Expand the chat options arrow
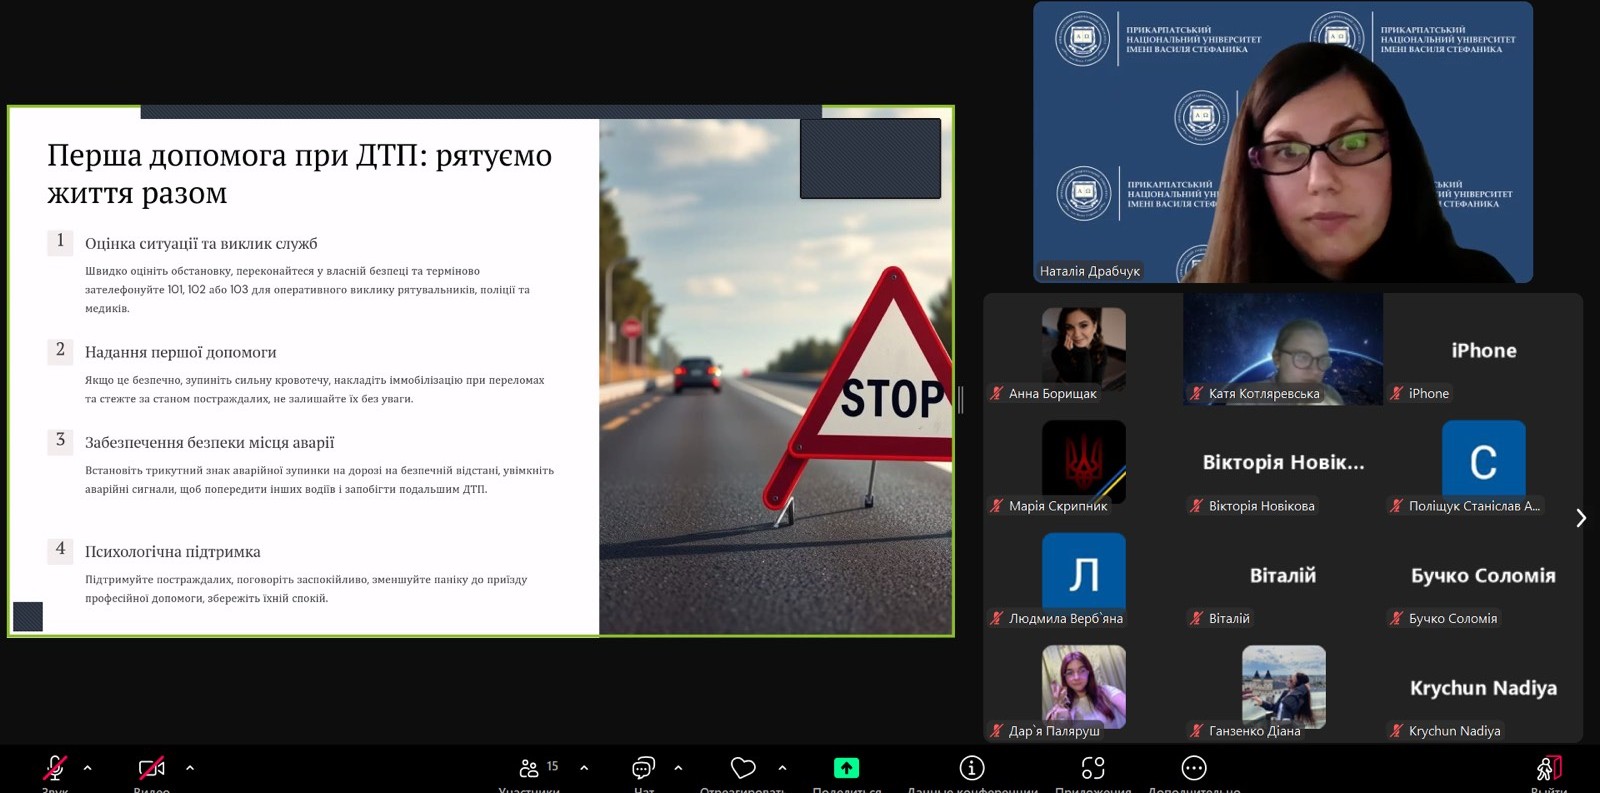1600x793 pixels. click(678, 768)
